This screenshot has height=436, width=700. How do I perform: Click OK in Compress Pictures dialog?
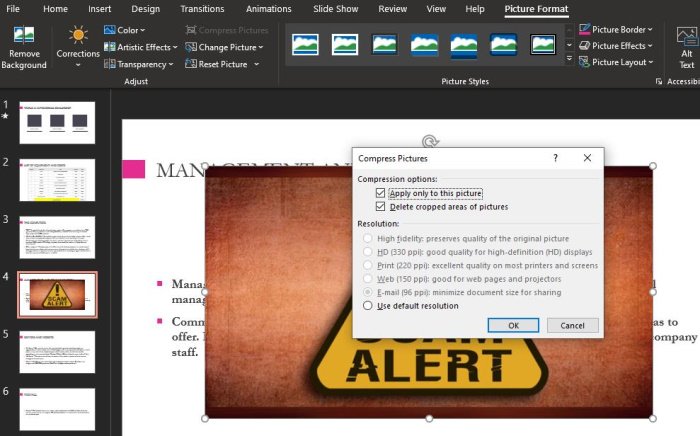[513, 325]
